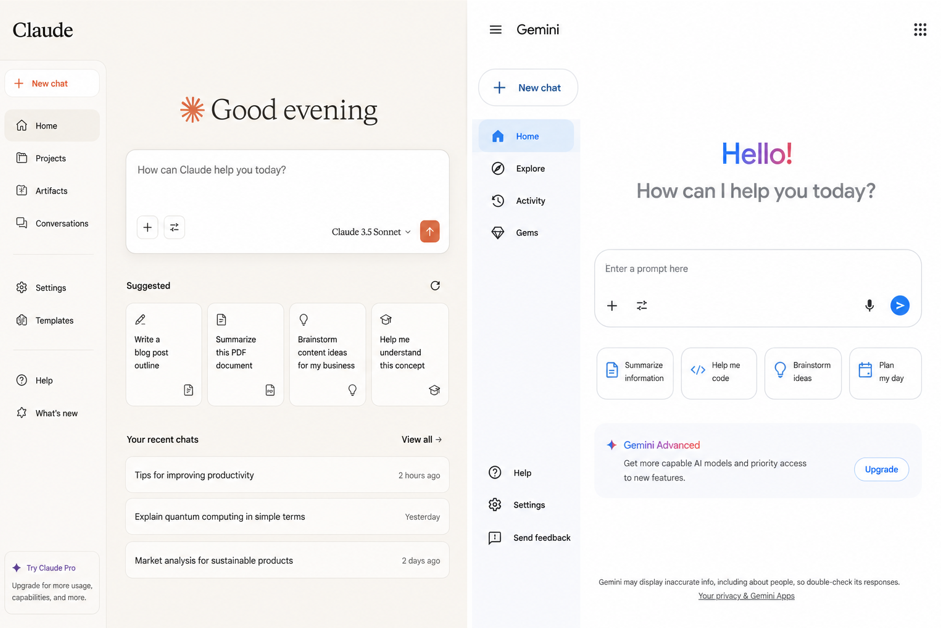The width and height of the screenshot is (941, 628).
Task: Click the Projects icon in Claude sidebar
Action: (22, 158)
